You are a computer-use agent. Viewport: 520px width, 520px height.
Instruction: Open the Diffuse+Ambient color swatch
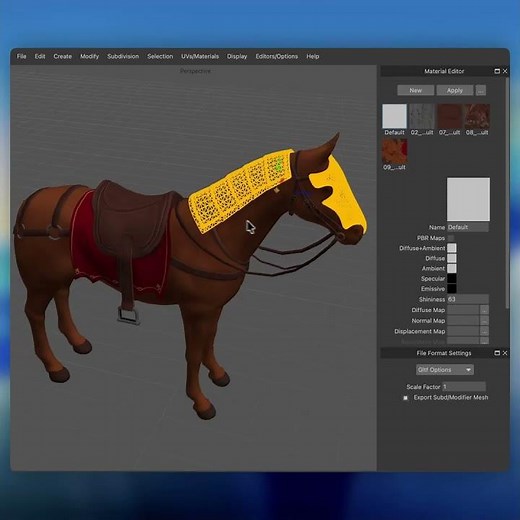click(x=452, y=248)
